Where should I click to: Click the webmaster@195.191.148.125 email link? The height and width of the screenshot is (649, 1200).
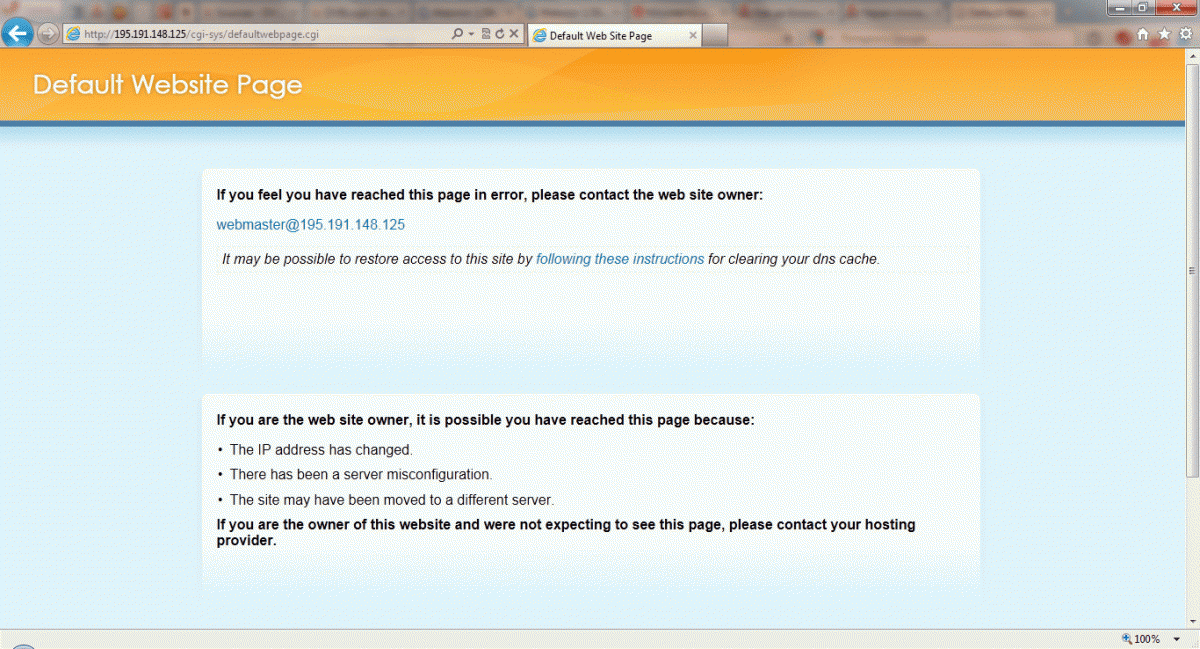[310, 225]
